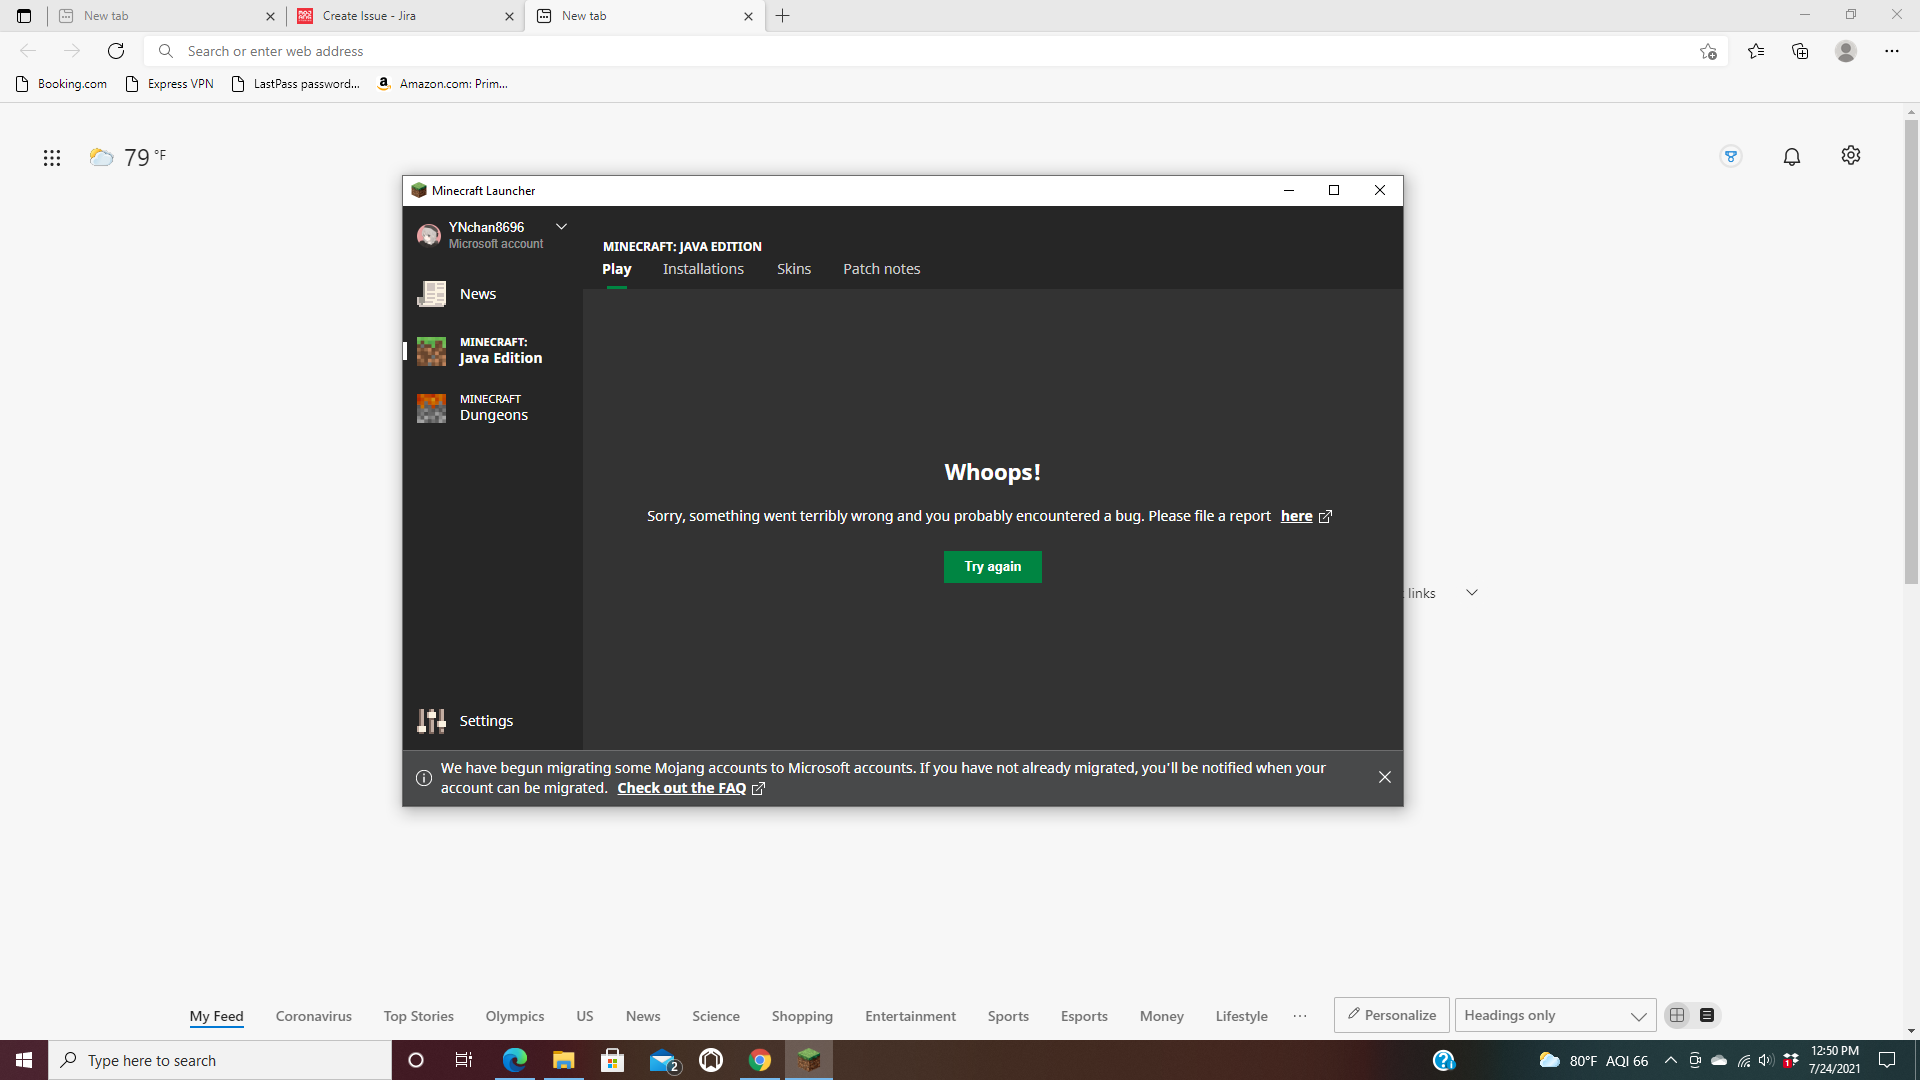
Task: Select the Minecraft Java Edition grass block icon
Action: (431, 351)
